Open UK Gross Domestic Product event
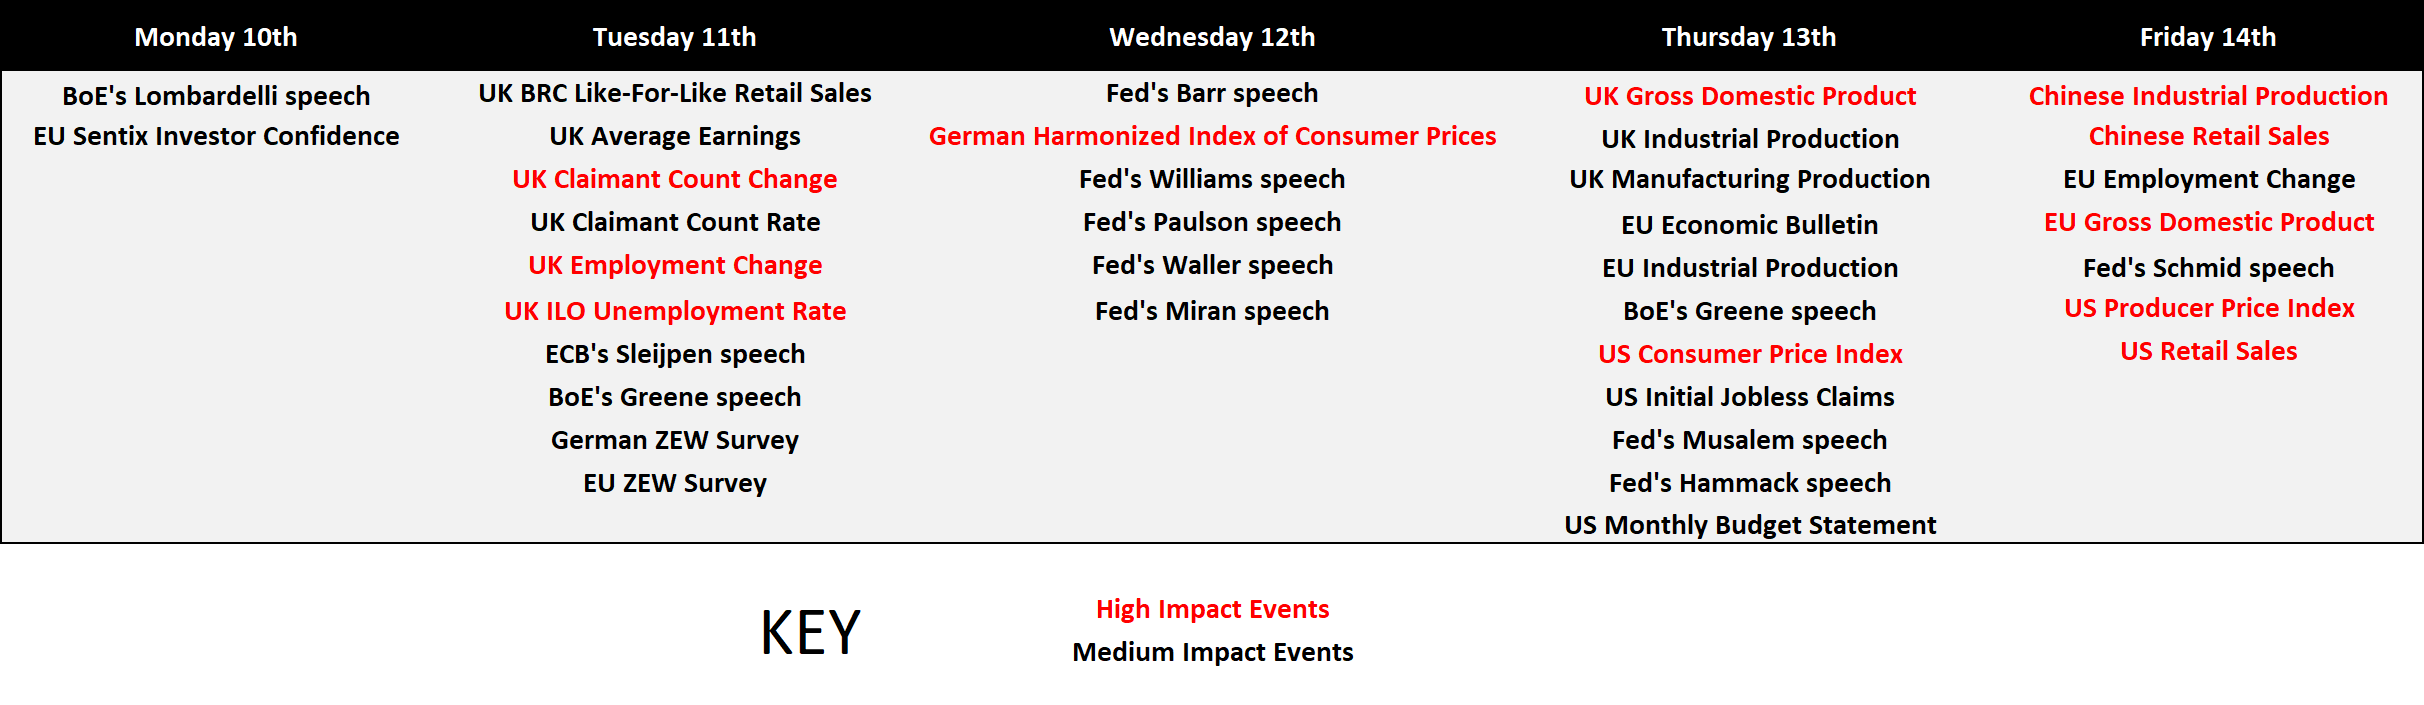 pos(1750,96)
